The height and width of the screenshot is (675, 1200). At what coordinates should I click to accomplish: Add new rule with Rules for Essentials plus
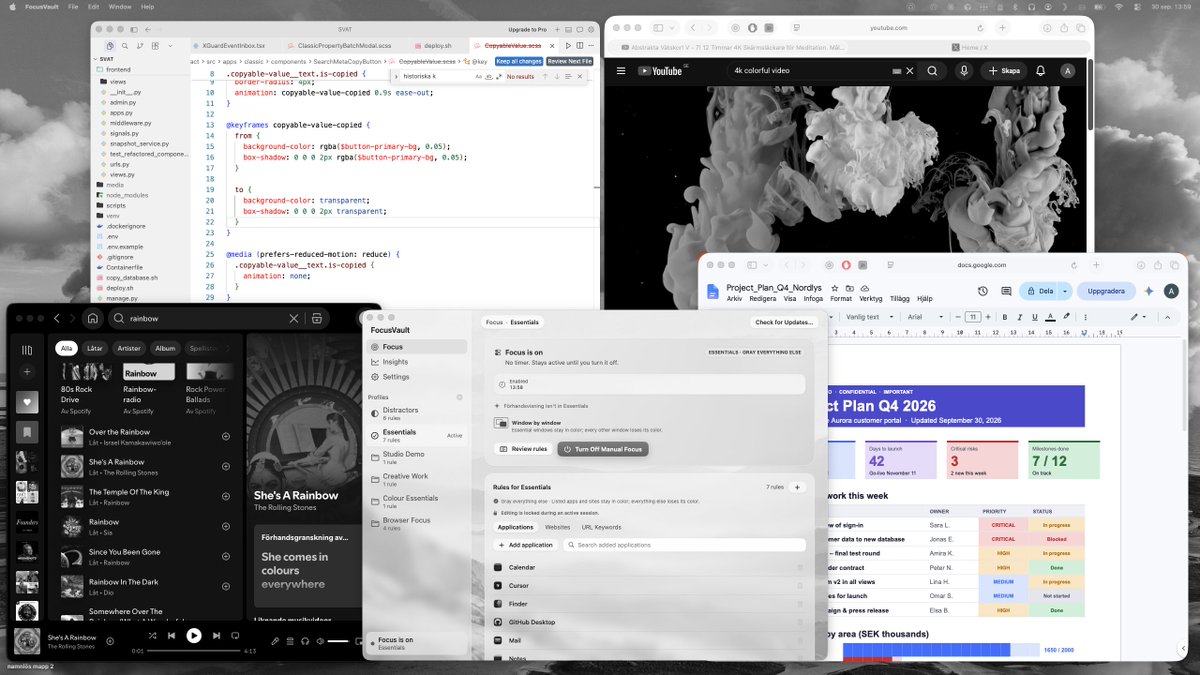click(x=797, y=487)
